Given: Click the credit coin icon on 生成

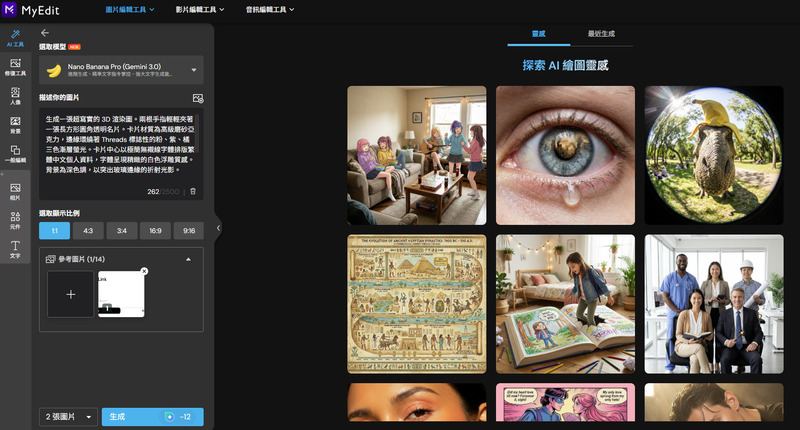Looking at the screenshot, I should [x=169, y=417].
